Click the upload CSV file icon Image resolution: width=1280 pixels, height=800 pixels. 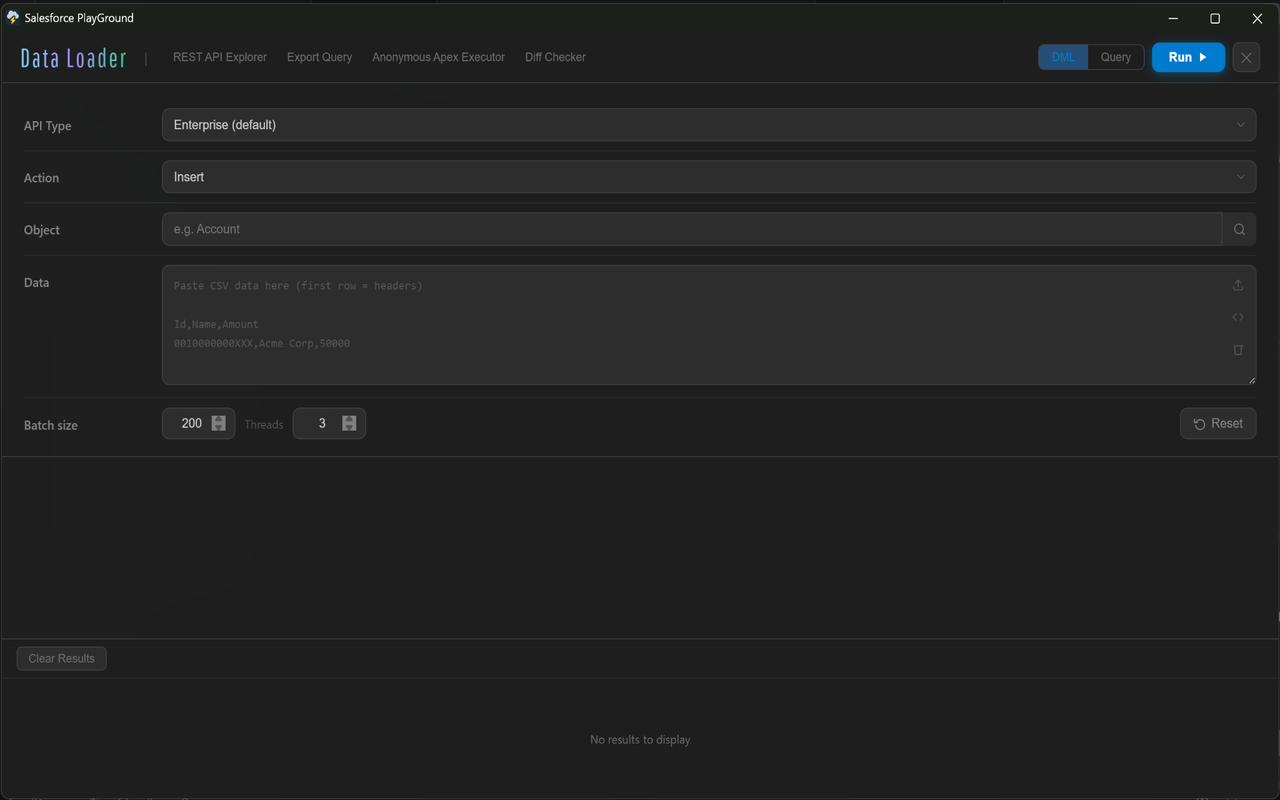point(1238,285)
